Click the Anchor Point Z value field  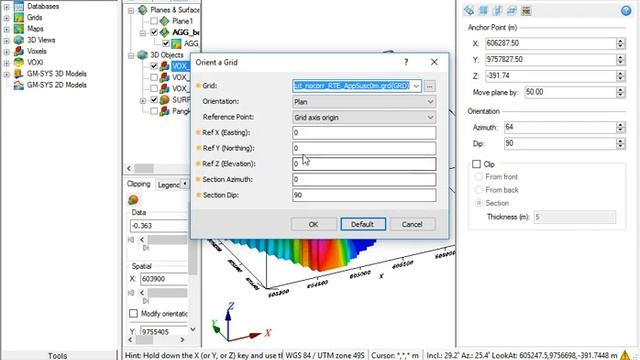click(551, 76)
